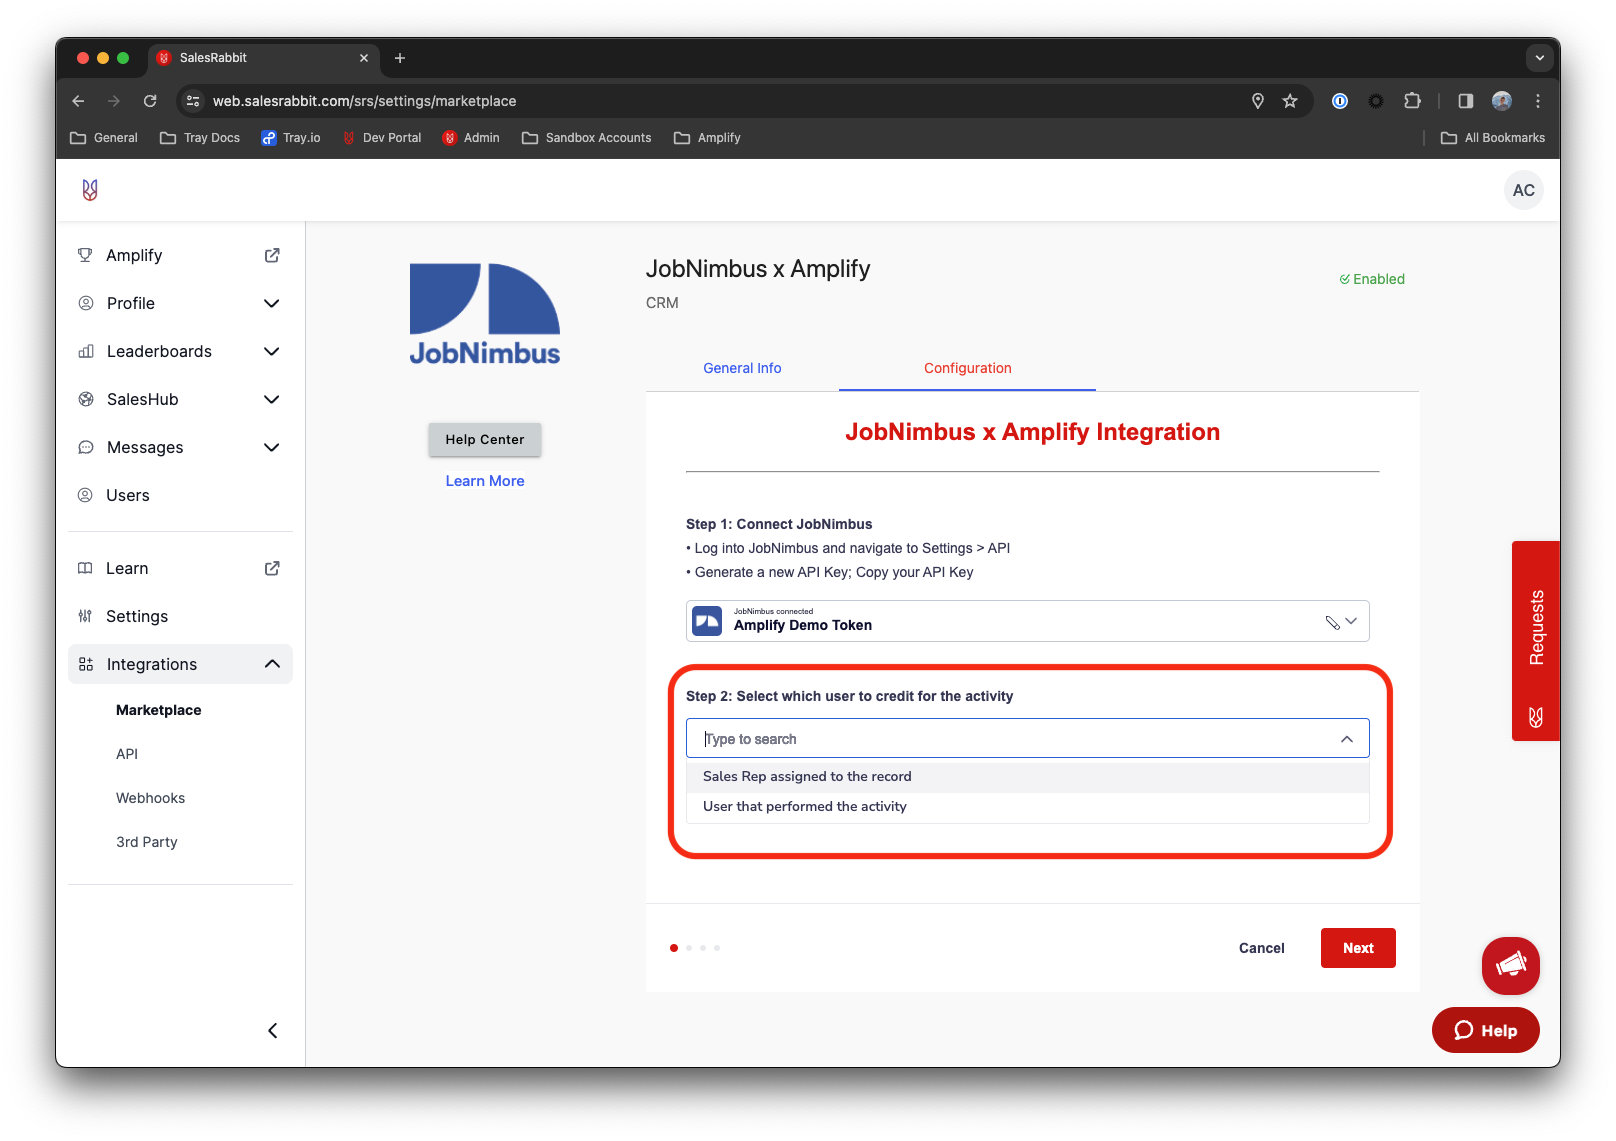The width and height of the screenshot is (1616, 1141).
Task: Click the location pin icon in address bar
Action: [1258, 101]
